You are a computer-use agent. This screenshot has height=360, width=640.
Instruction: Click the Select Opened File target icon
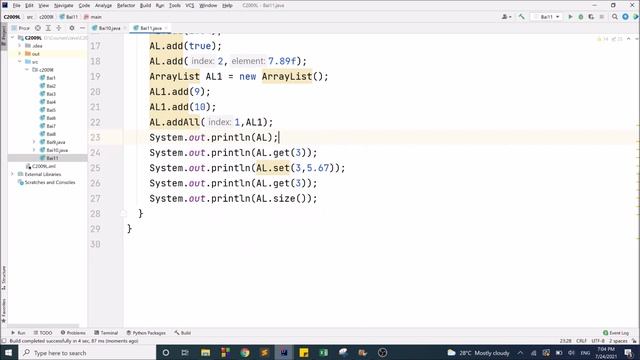click(38, 28)
